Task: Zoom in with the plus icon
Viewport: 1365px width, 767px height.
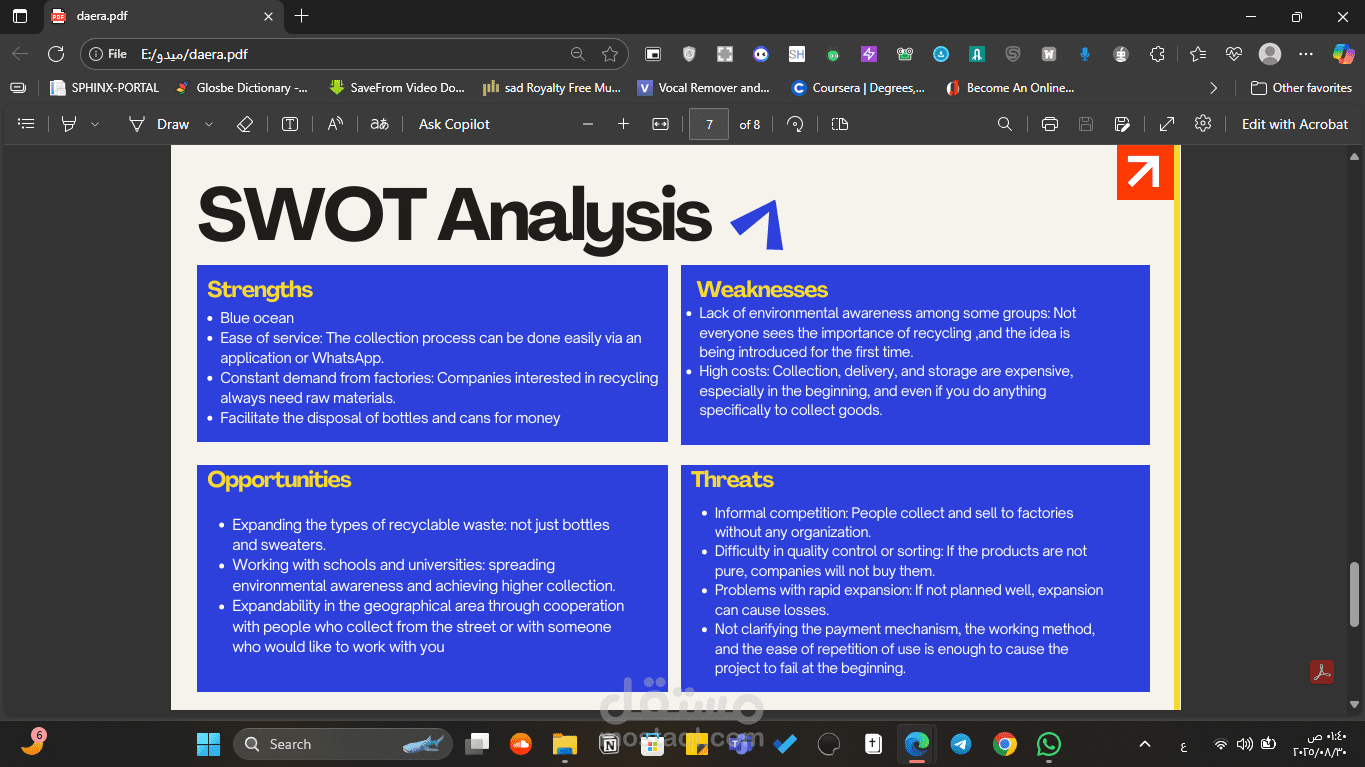Action: (x=623, y=124)
